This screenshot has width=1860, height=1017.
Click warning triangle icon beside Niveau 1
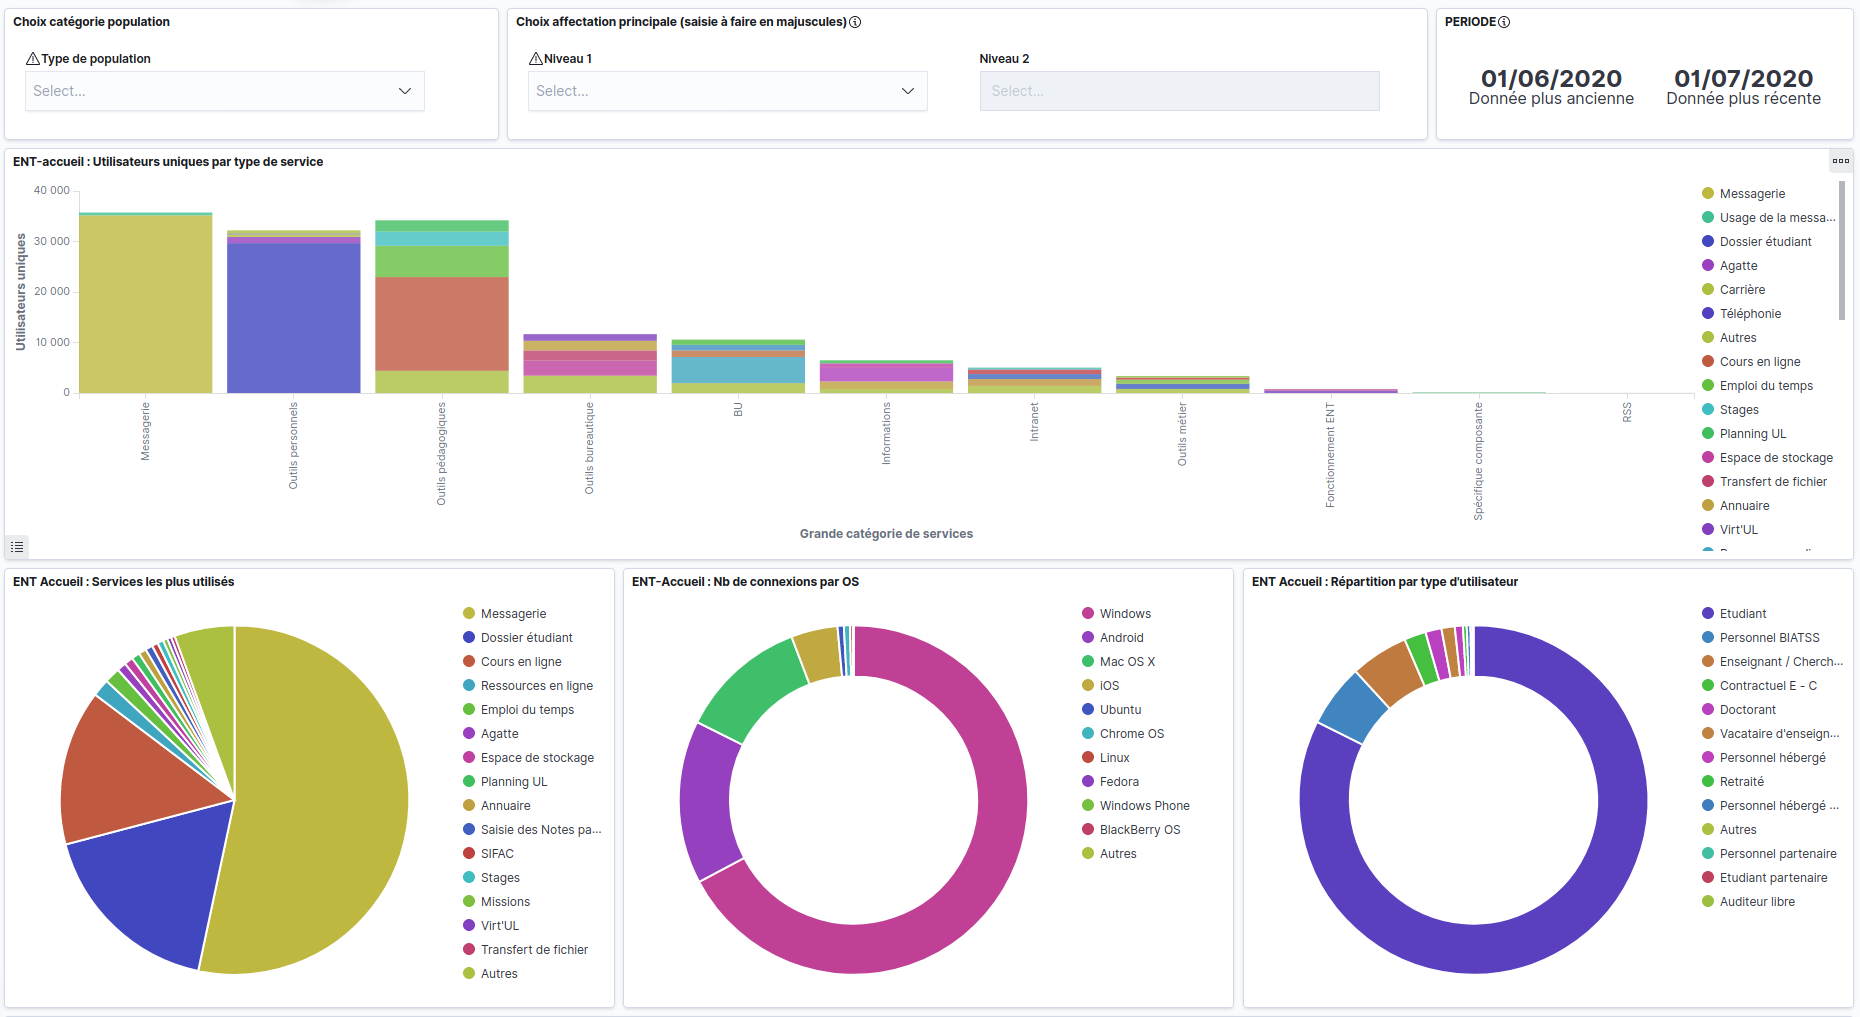(535, 59)
